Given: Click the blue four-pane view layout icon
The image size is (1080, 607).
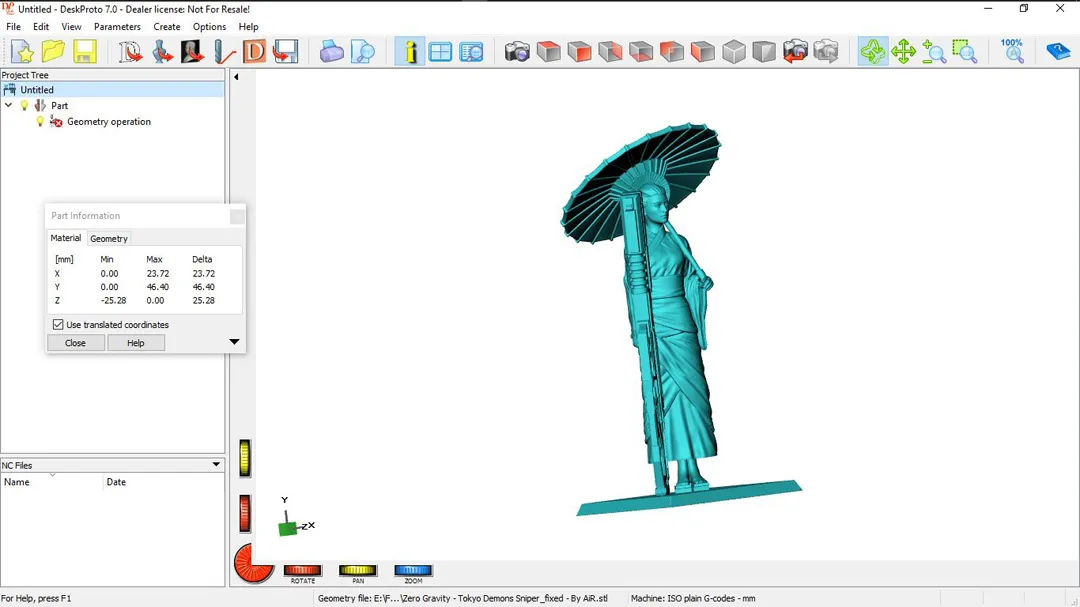Looking at the screenshot, I should (x=440, y=52).
